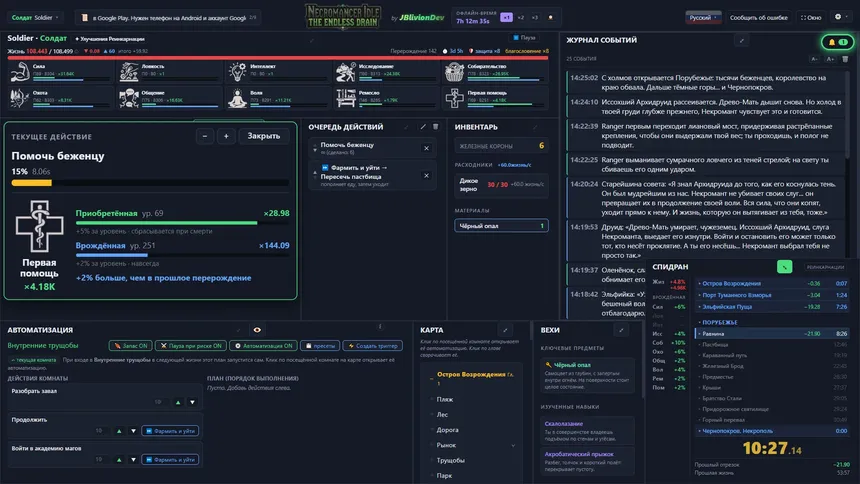Decrease event log font size A-

[x=814, y=59]
